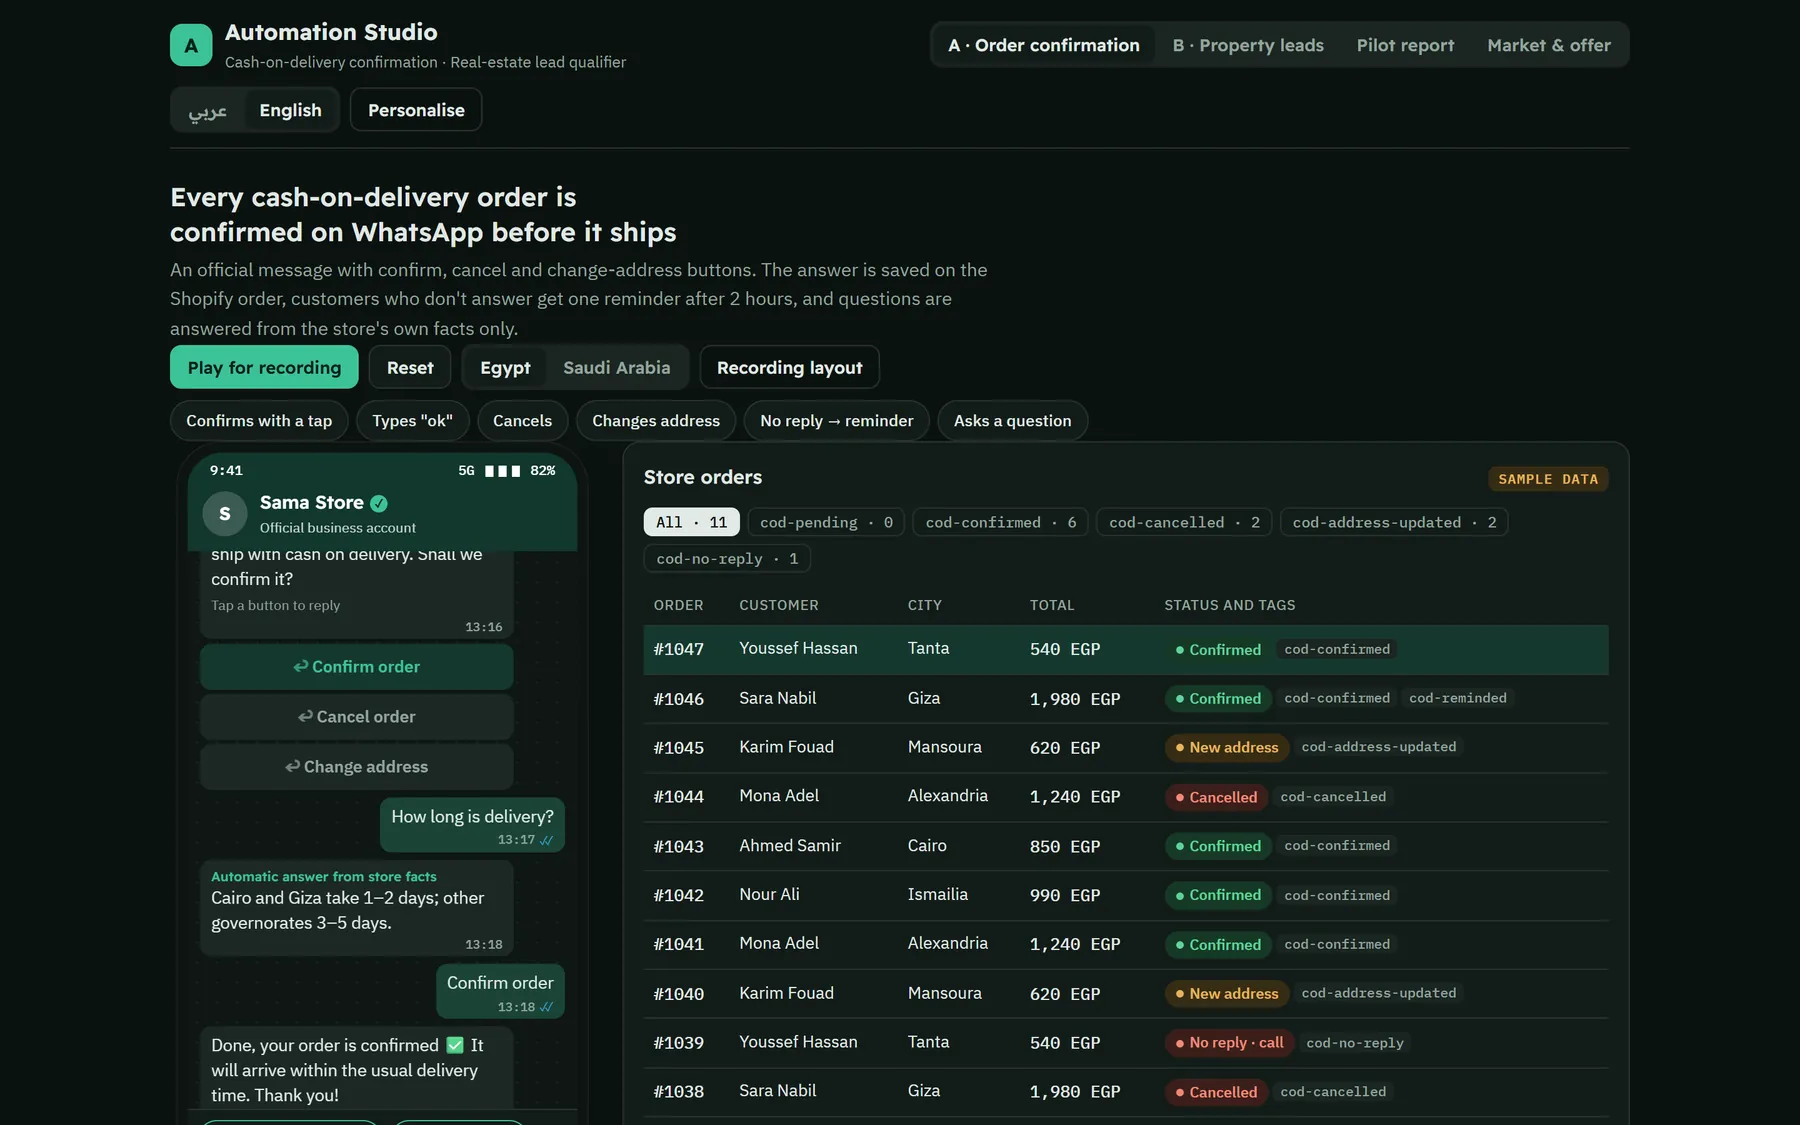This screenshot has height=1125, width=1800.
Task: Filter orders by cod-address-updated · 2
Action: click(x=1394, y=522)
